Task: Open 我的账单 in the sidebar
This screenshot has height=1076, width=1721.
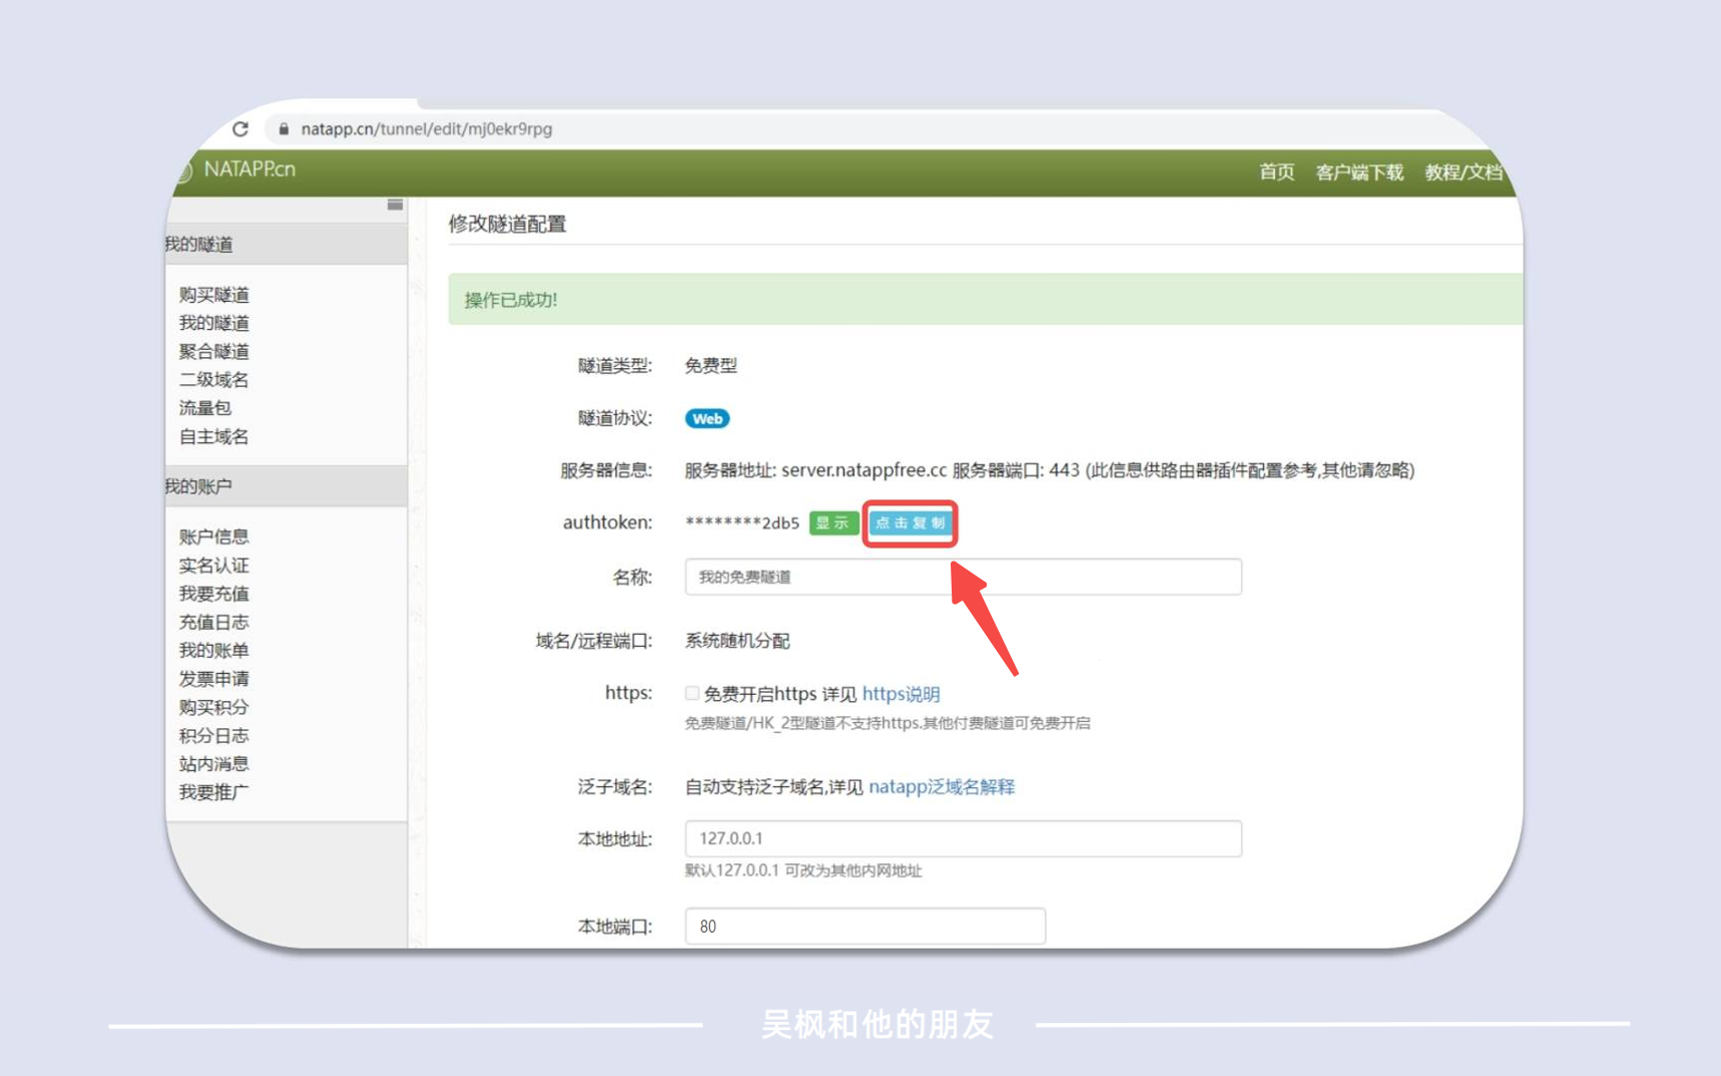Action: (214, 650)
